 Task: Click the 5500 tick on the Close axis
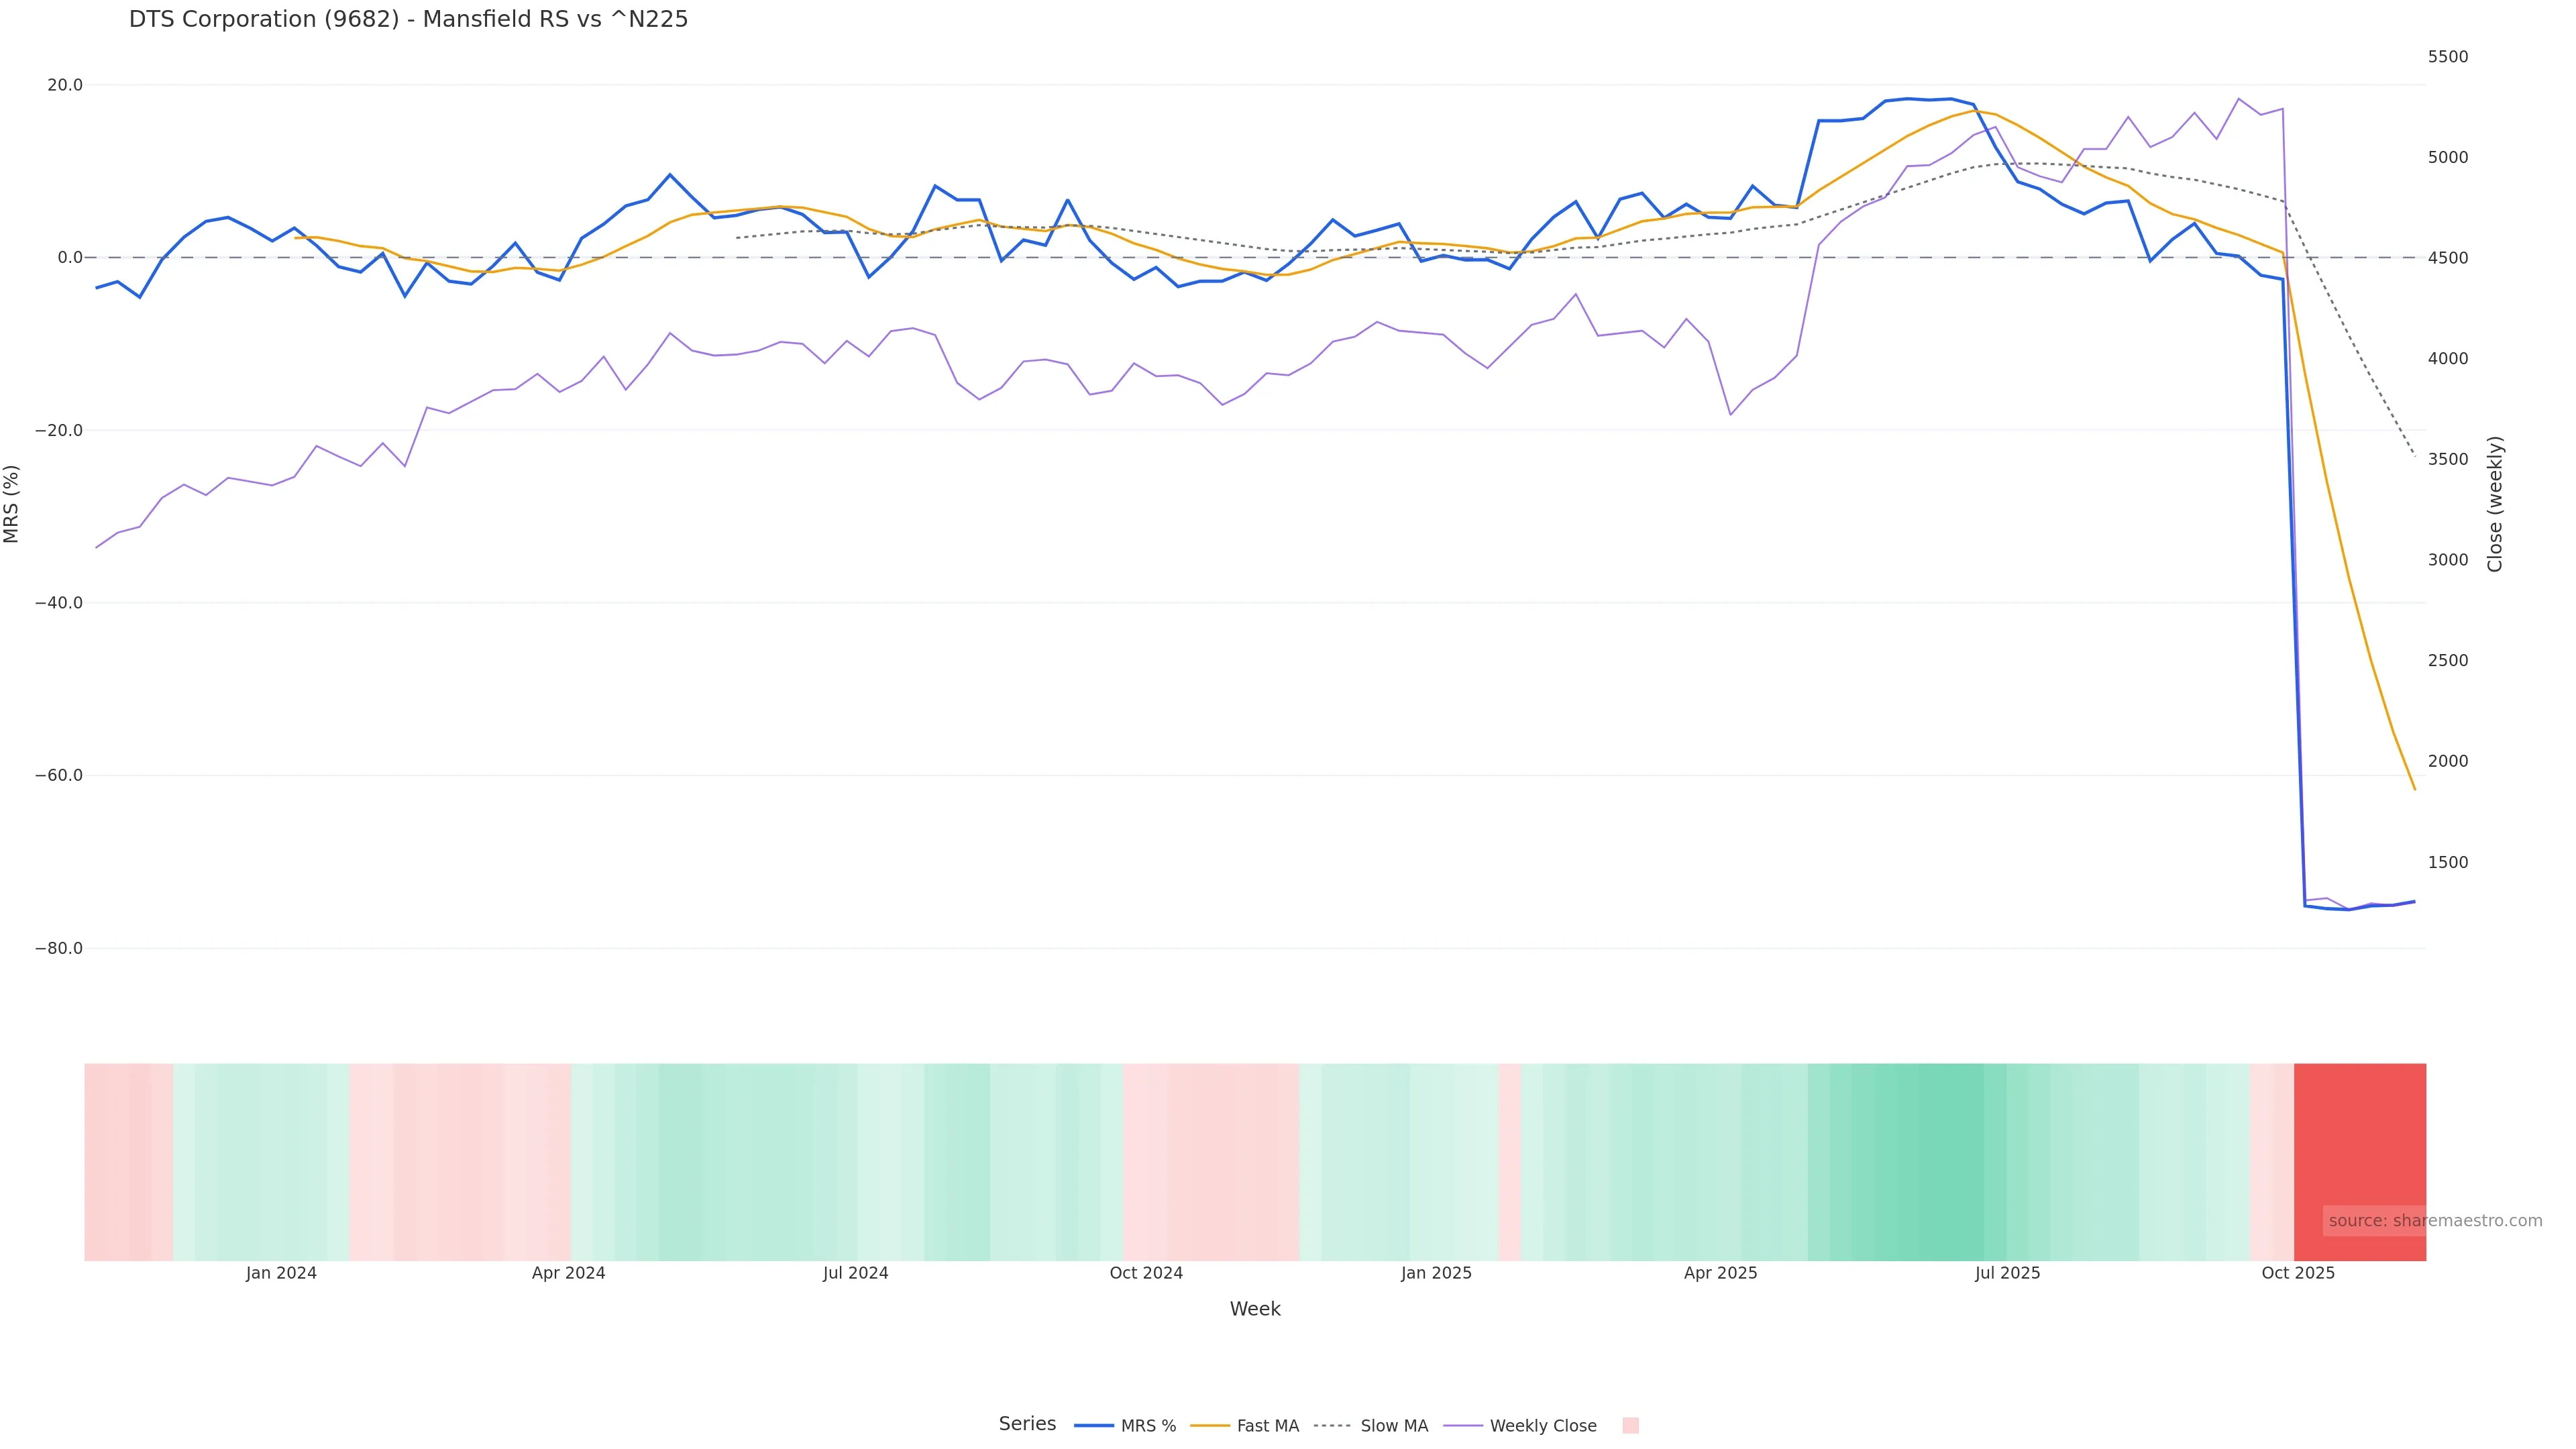pos(2448,57)
